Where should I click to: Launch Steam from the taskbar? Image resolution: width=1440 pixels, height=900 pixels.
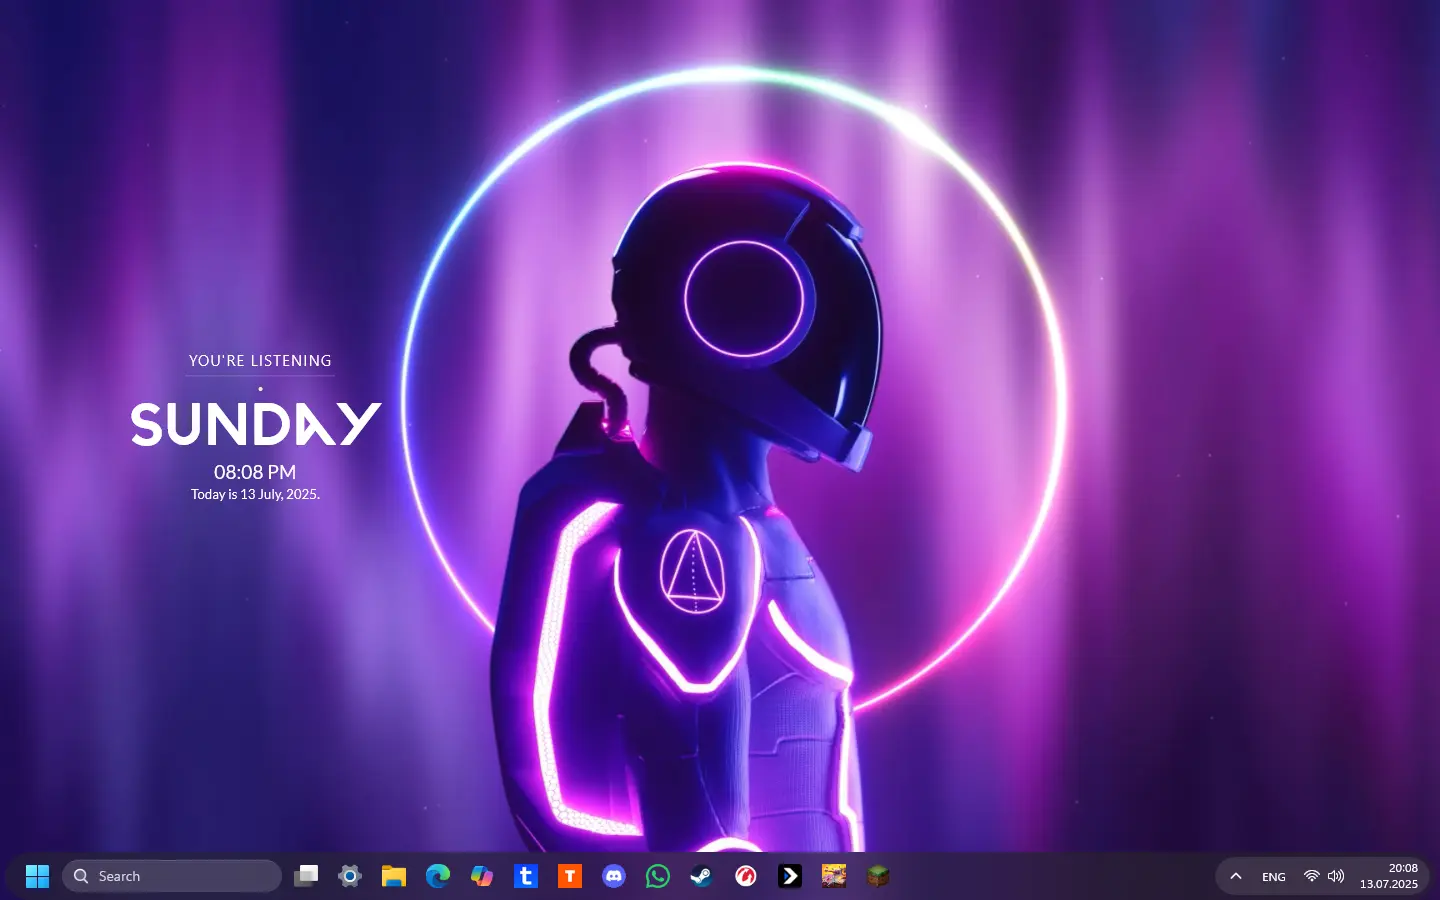[x=702, y=876]
